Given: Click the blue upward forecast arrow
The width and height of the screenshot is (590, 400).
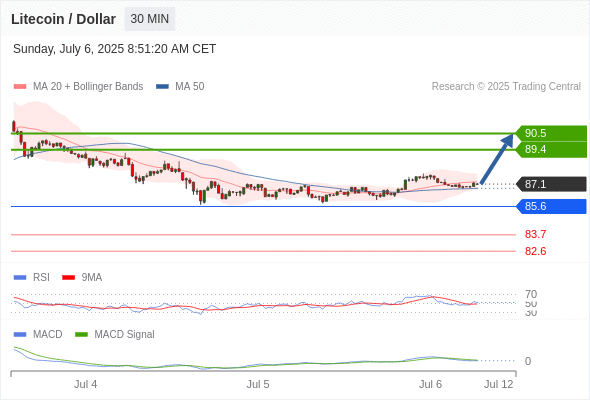Looking at the screenshot, I should click(497, 159).
